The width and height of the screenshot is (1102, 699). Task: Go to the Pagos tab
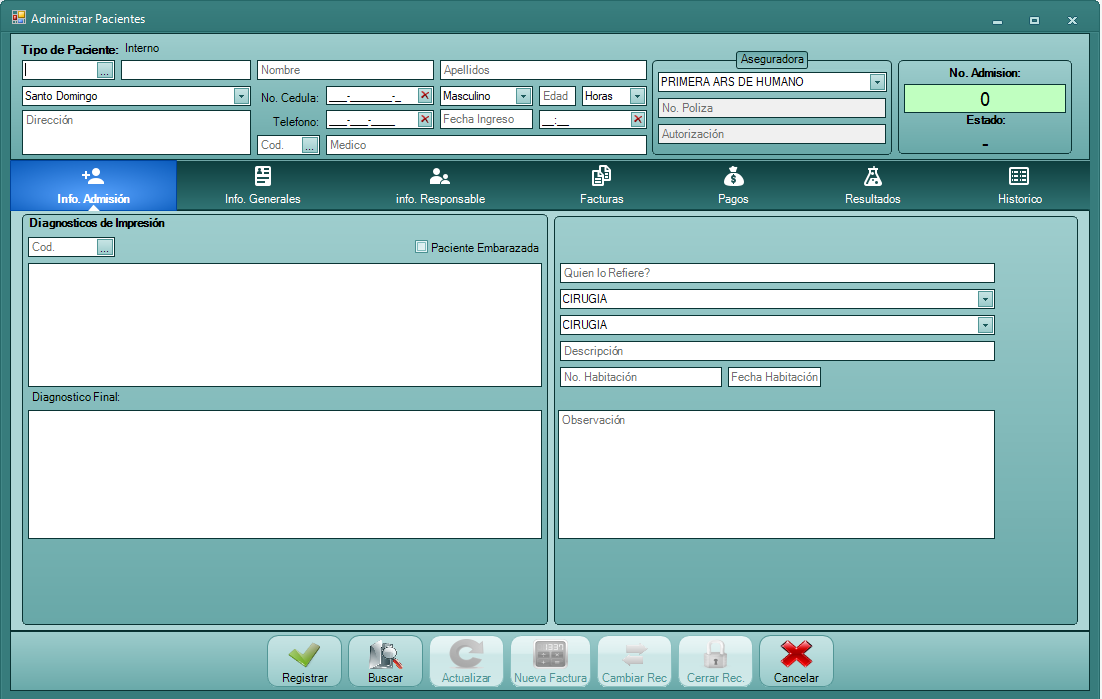click(x=733, y=186)
